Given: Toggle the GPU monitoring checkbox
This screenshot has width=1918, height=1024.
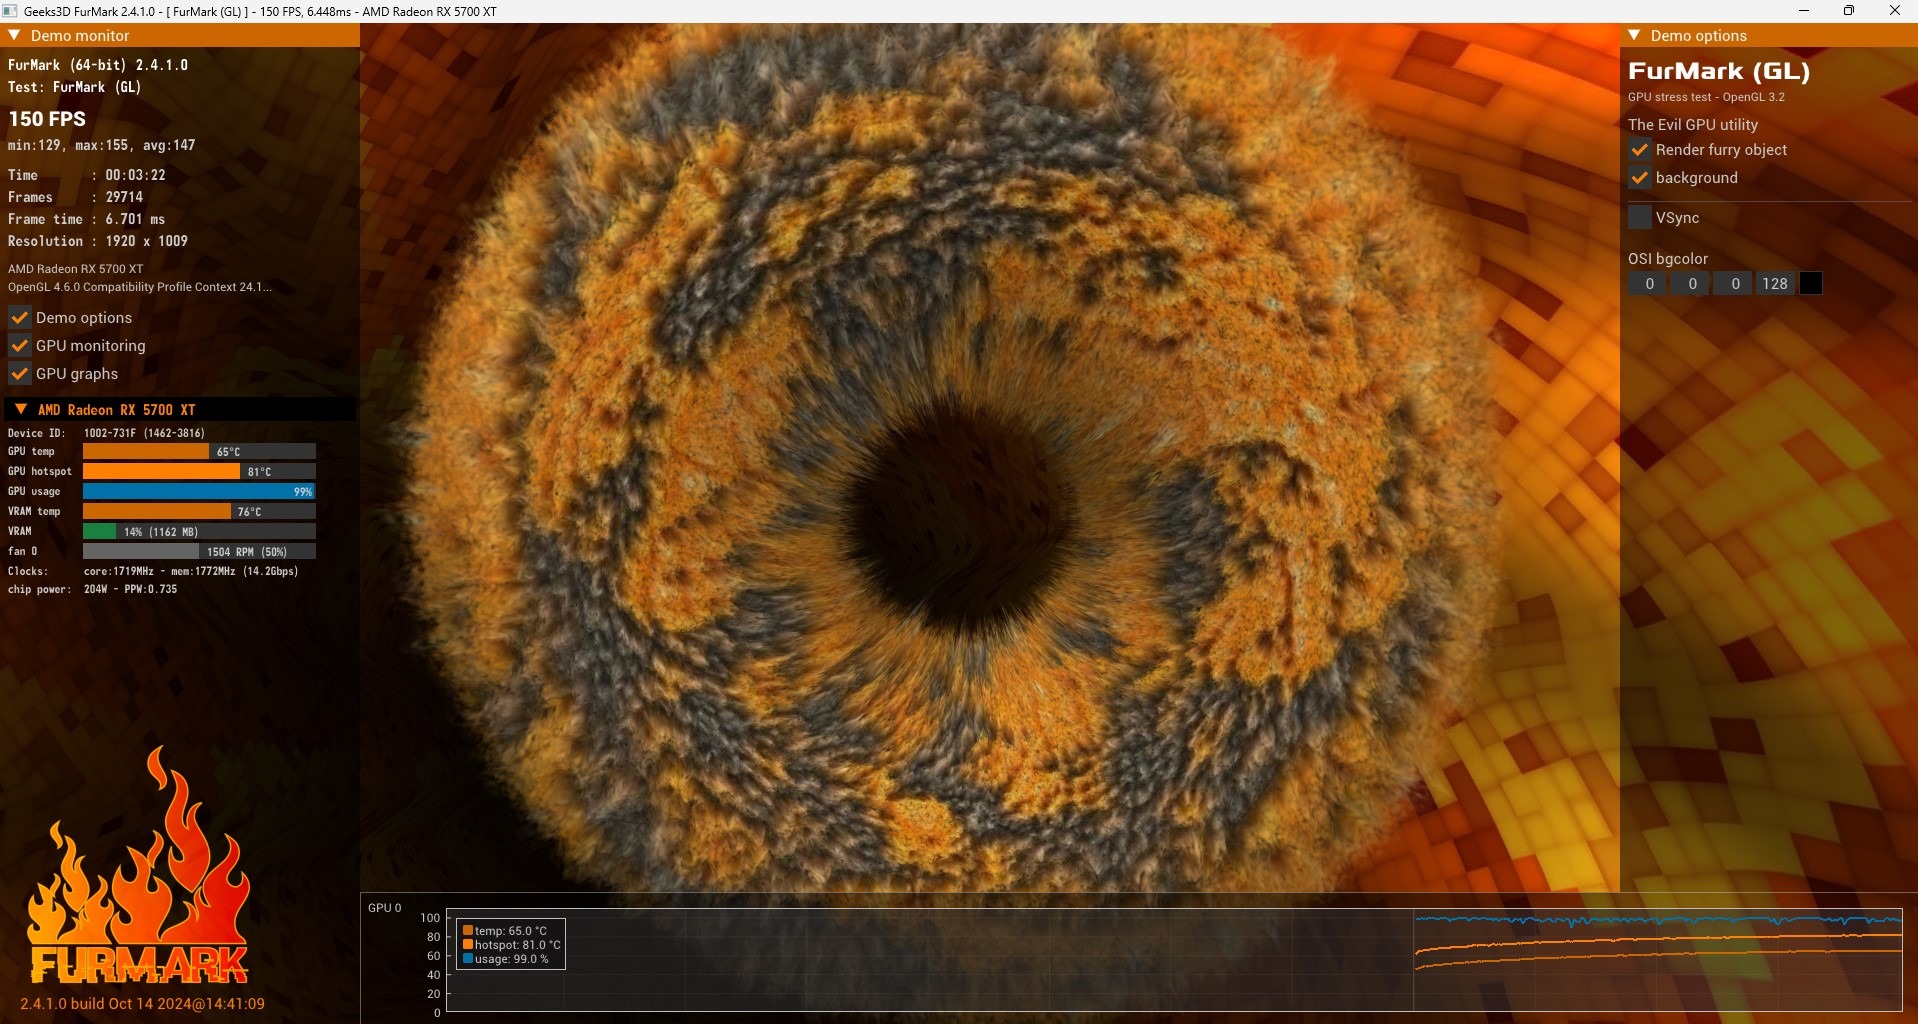Looking at the screenshot, I should click(19, 346).
